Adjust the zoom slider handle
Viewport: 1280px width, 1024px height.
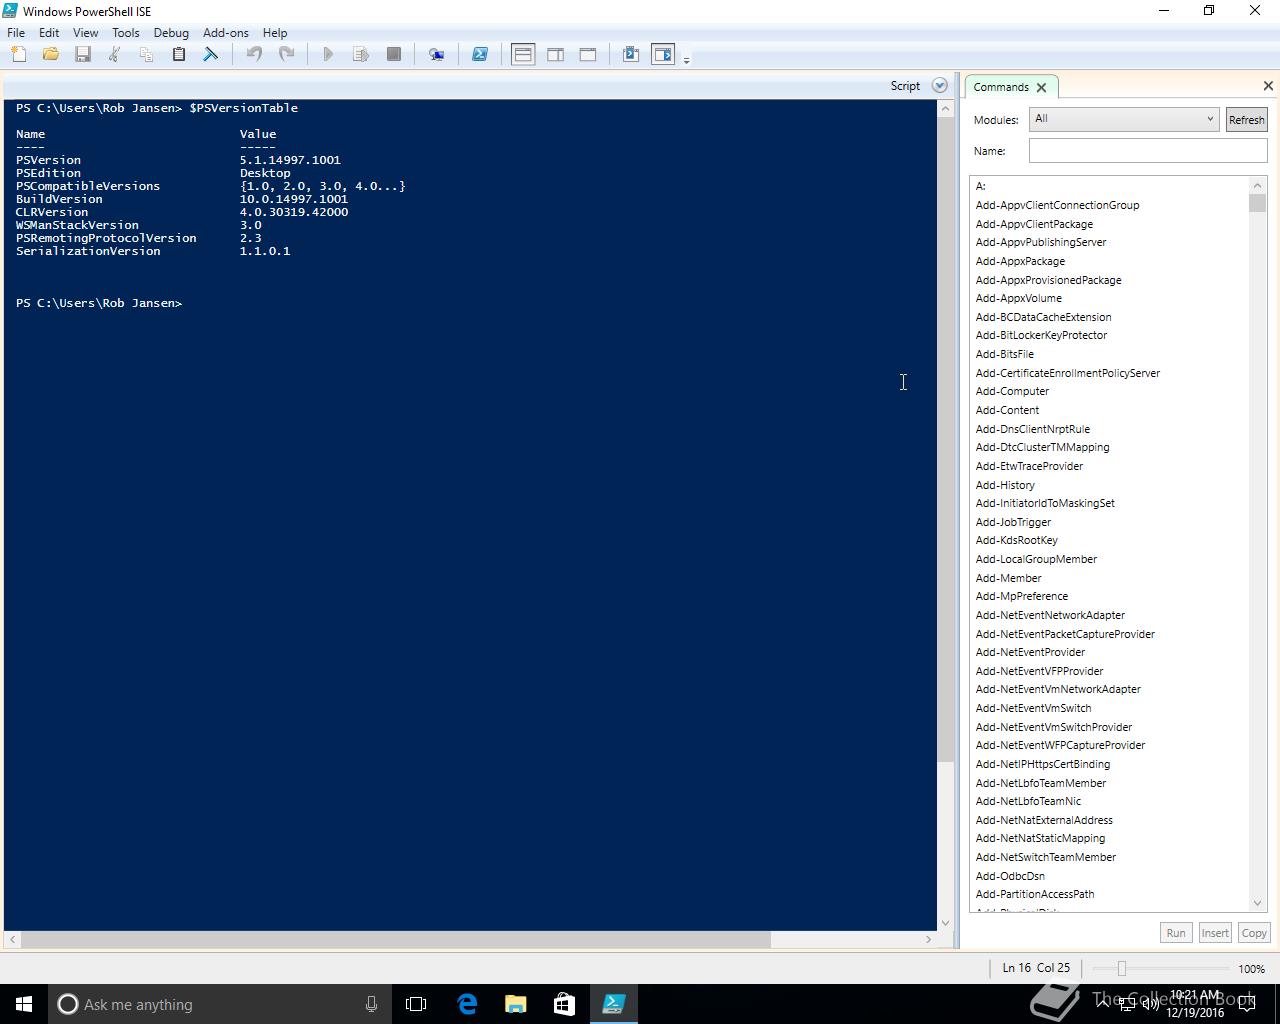(x=1122, y=968)
